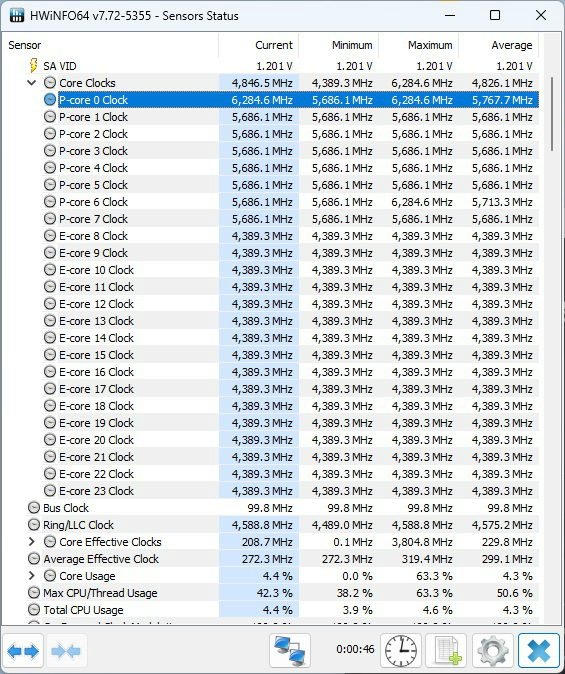Viewport: 565px width, 674px height.
Task: Click the 5,767.7 MHz average value
Action: (502, 100)
